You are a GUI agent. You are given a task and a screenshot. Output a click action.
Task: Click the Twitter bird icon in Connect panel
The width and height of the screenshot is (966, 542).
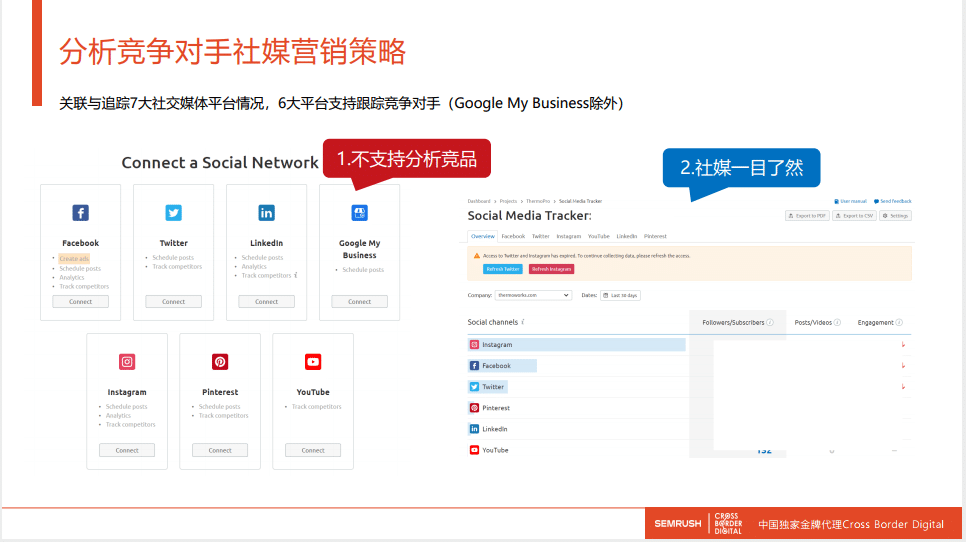173,212
